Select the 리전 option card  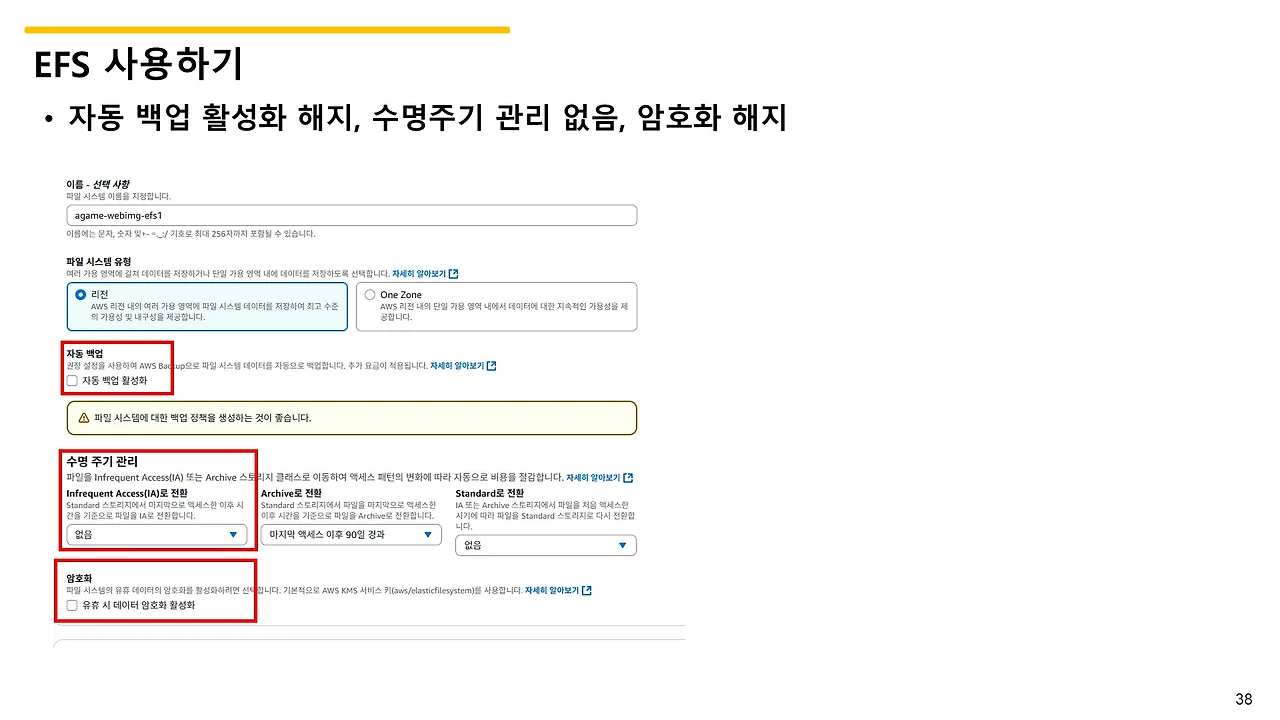coord(207,308)
